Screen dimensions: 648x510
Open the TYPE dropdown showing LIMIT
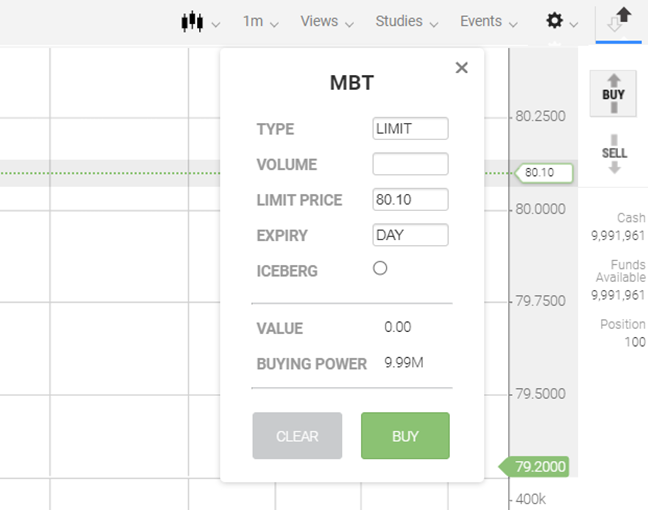pyautogui.click(x=410, y=128)
